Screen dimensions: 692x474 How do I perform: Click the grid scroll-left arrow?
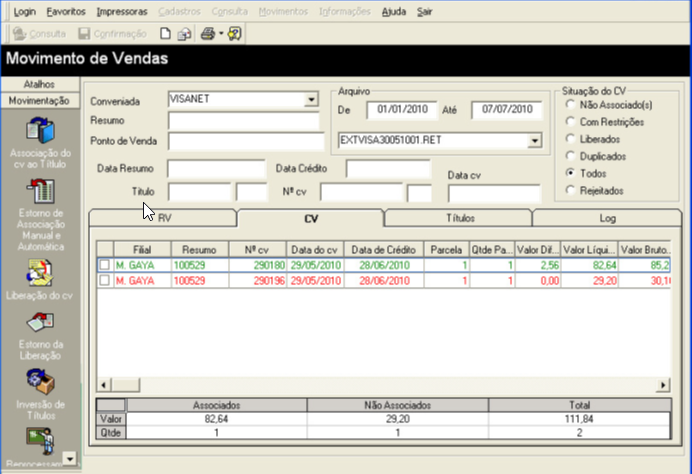tap(104, 385)
